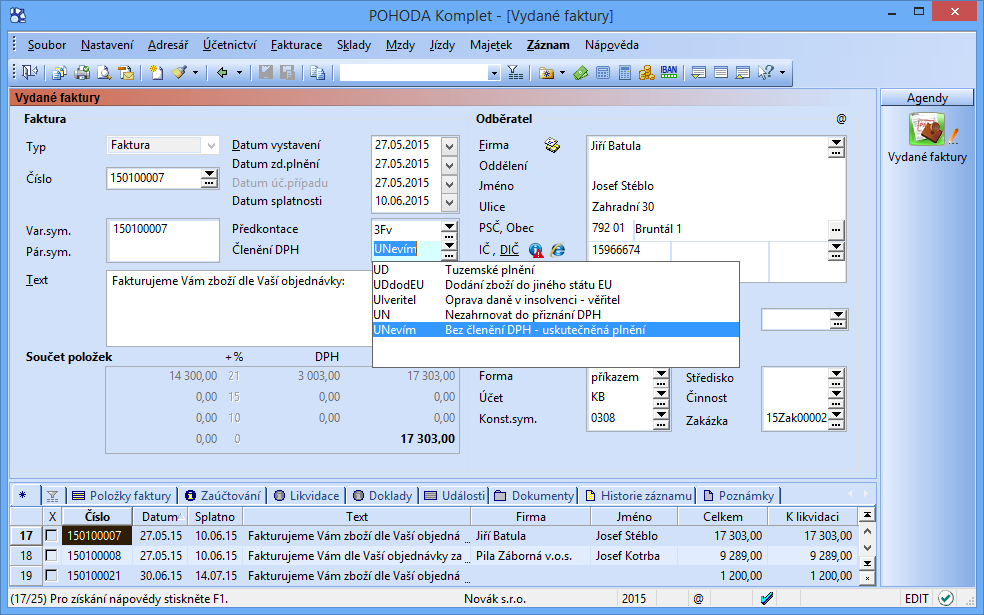Switch to the Likvidace tab
This screenshot has height=615, width=984.
pyautogui.click(x=306, y=496)
